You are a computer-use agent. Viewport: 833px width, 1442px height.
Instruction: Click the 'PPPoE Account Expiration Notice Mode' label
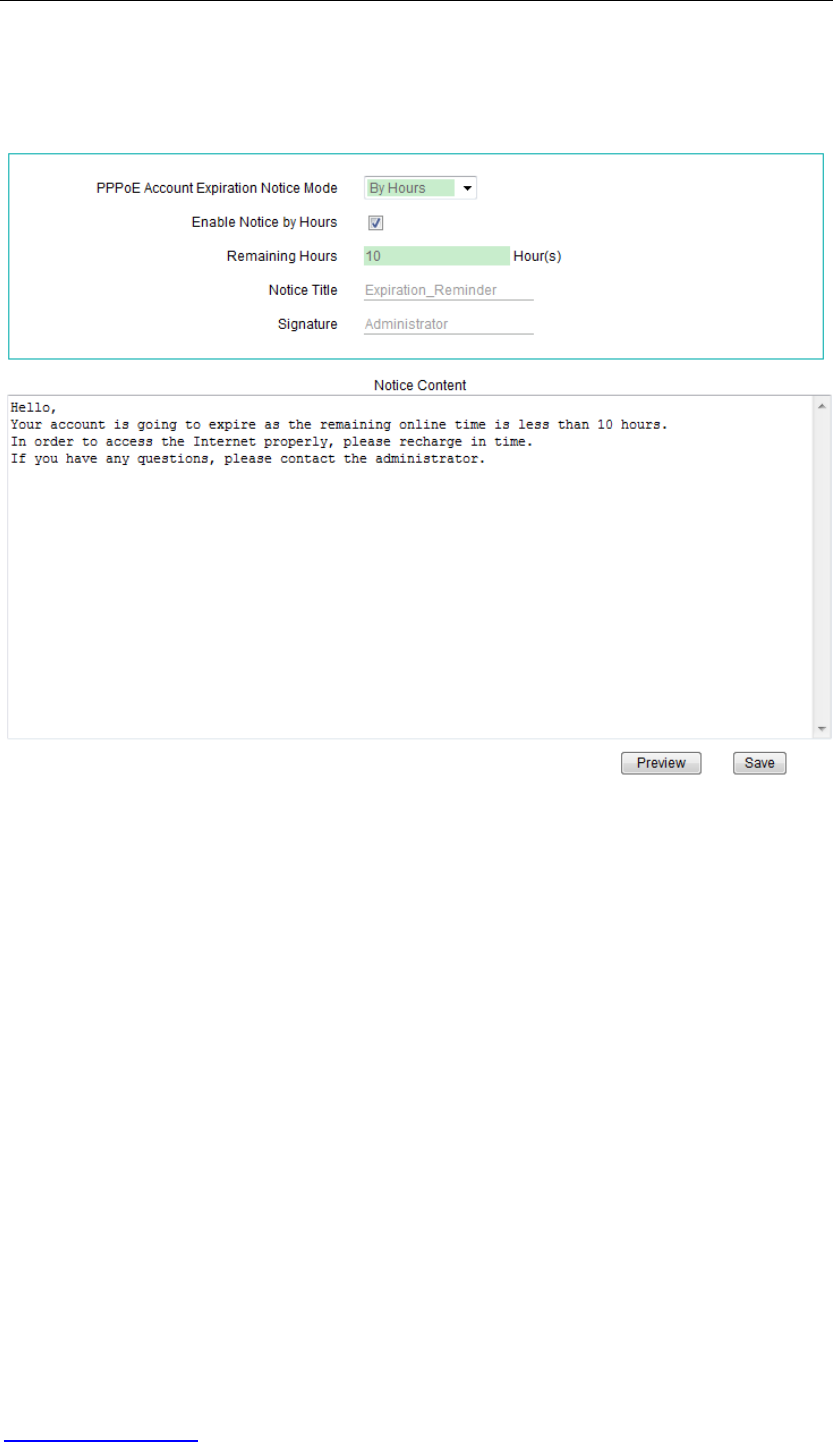coord(217,188)
